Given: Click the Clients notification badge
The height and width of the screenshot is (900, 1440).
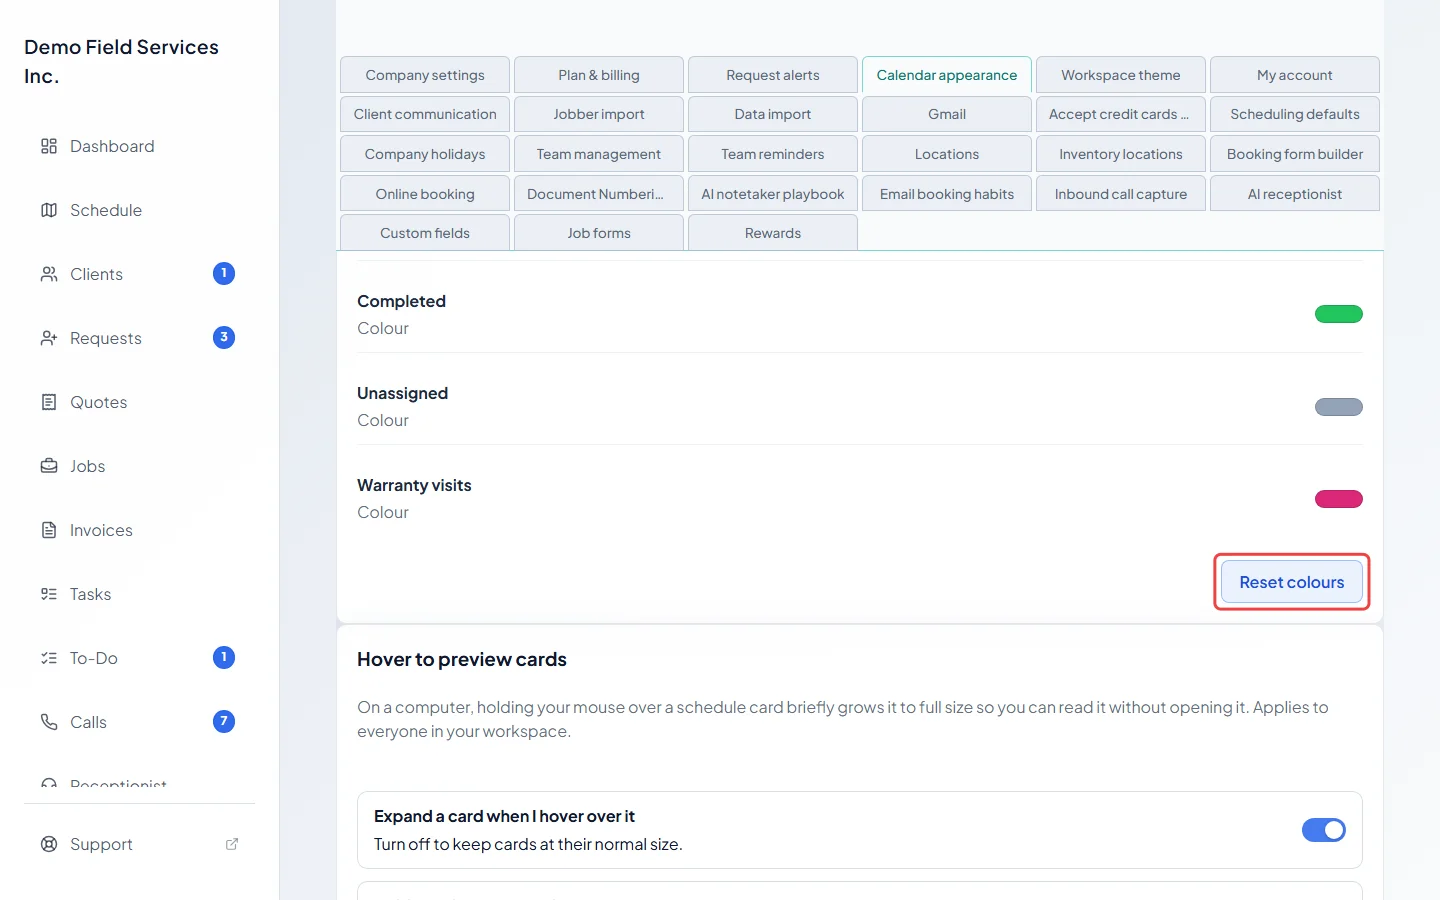Looking at the screenshot, I should [x=224, y=273].
